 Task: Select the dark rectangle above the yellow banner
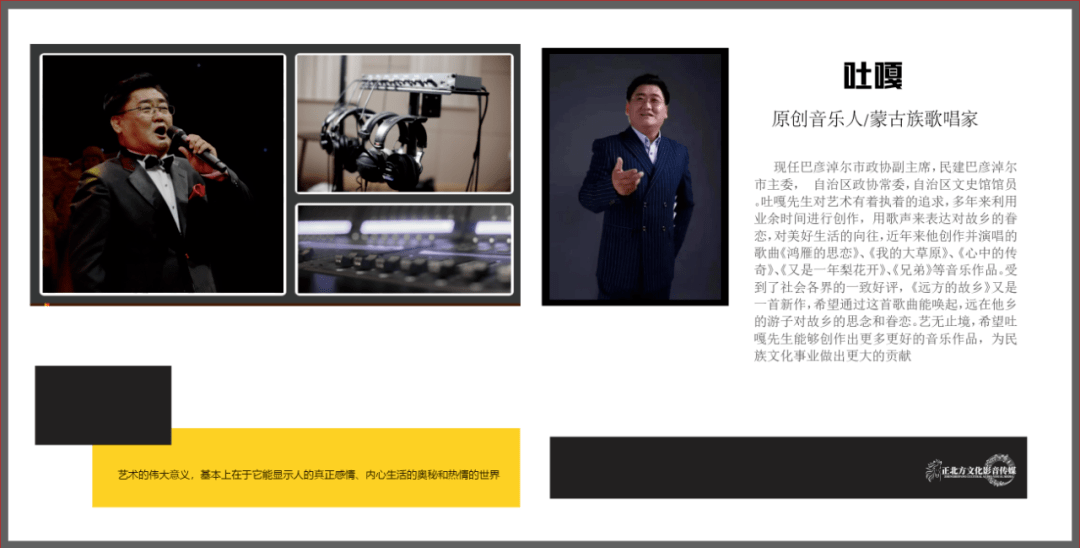click(x=103, y=405)
